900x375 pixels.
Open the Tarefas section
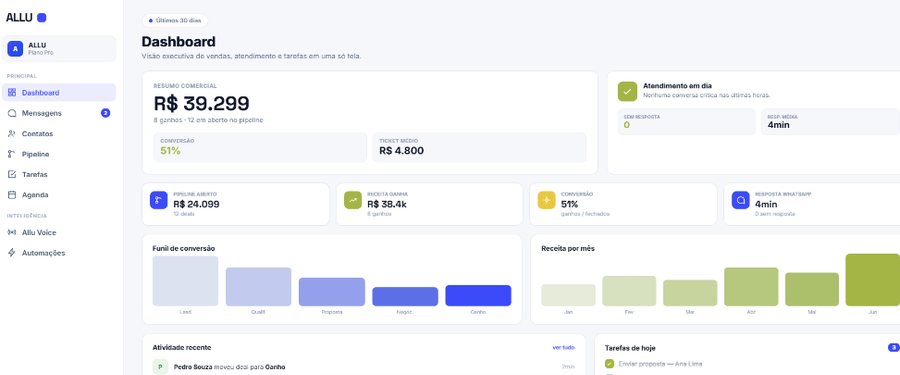59,175
